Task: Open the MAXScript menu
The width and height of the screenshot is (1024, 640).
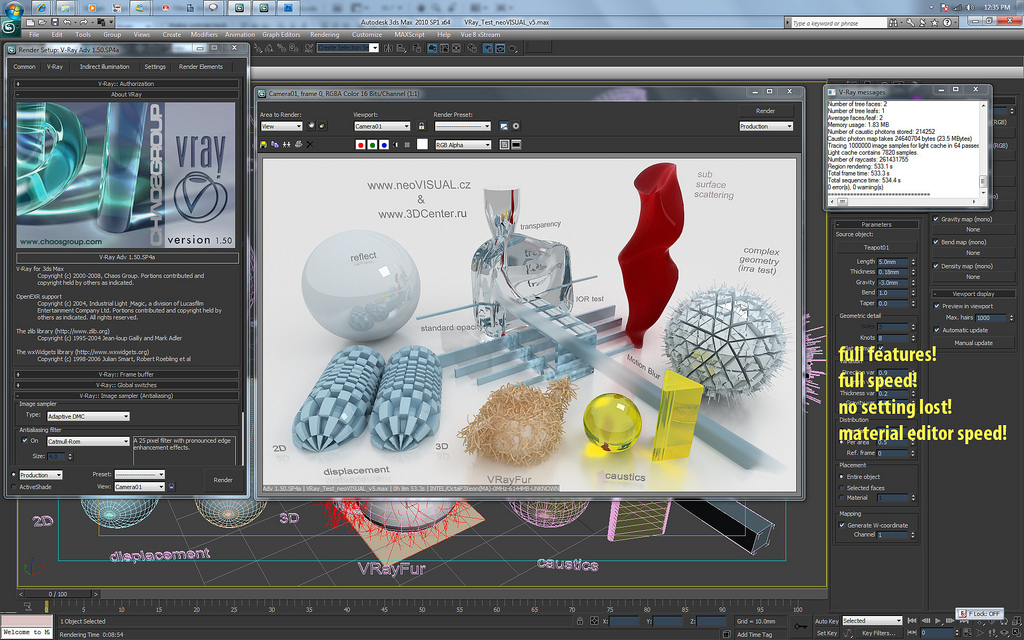Action: [x=409, y=35]
